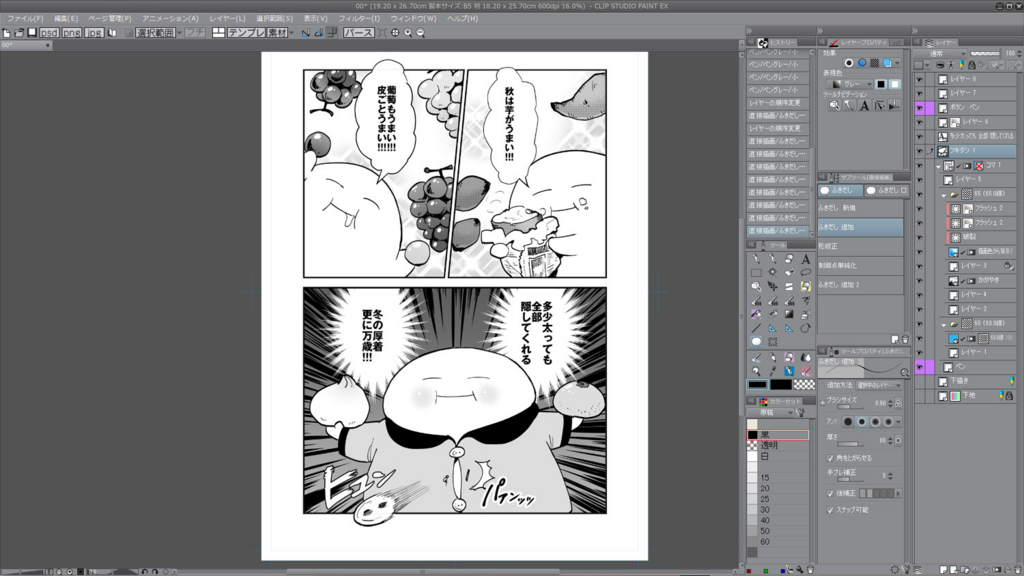Open the フィルター(I) menu
Viewport: 1024px width, 576px height.
click(x=359, y=19)
